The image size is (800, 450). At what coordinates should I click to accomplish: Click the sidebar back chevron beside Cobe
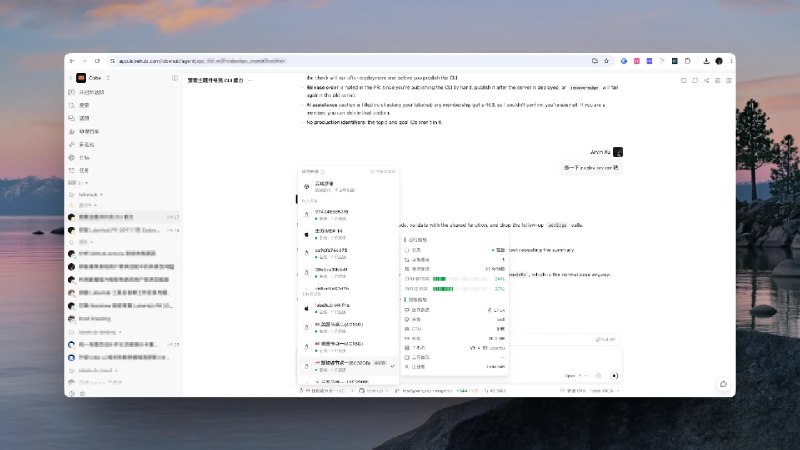pos(71,78)
